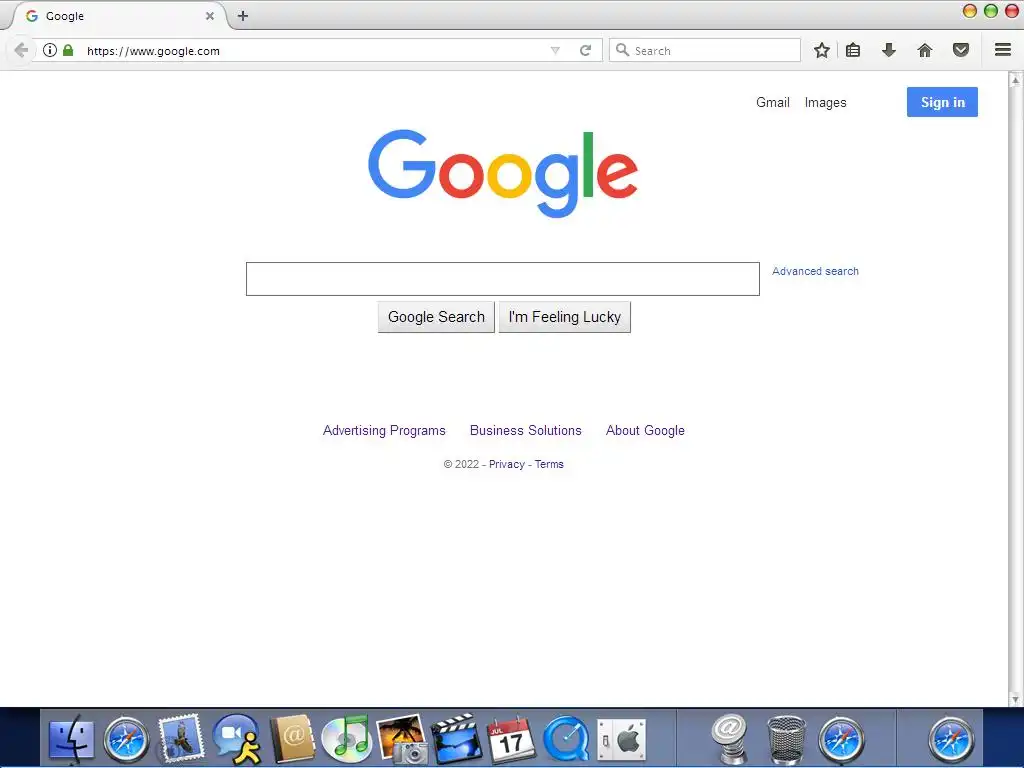Viewport: 1024px width, 768px height.
Task: Open the URL history dropdown arrow
Action: (x=555, y=50)
